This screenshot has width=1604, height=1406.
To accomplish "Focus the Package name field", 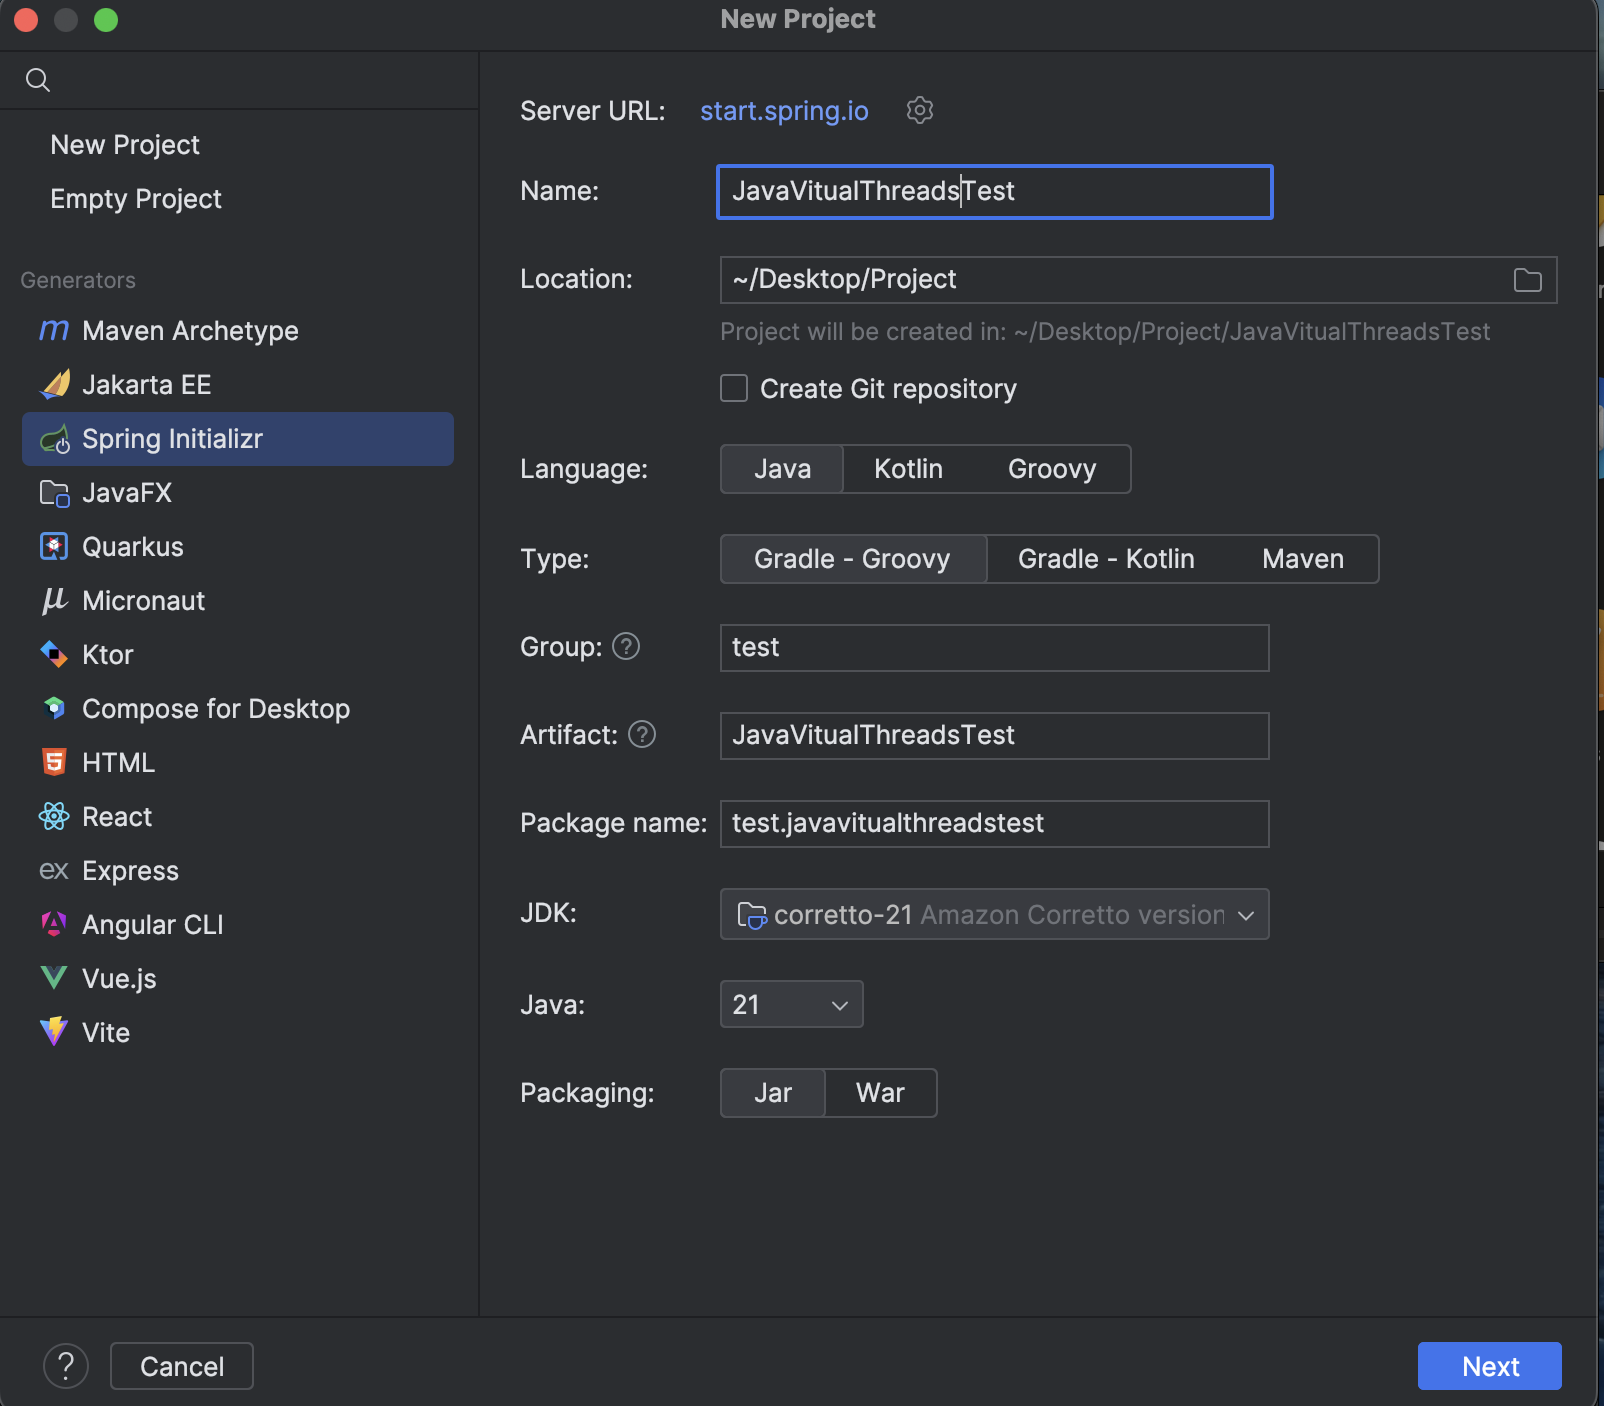I will (x=995, y=824).
